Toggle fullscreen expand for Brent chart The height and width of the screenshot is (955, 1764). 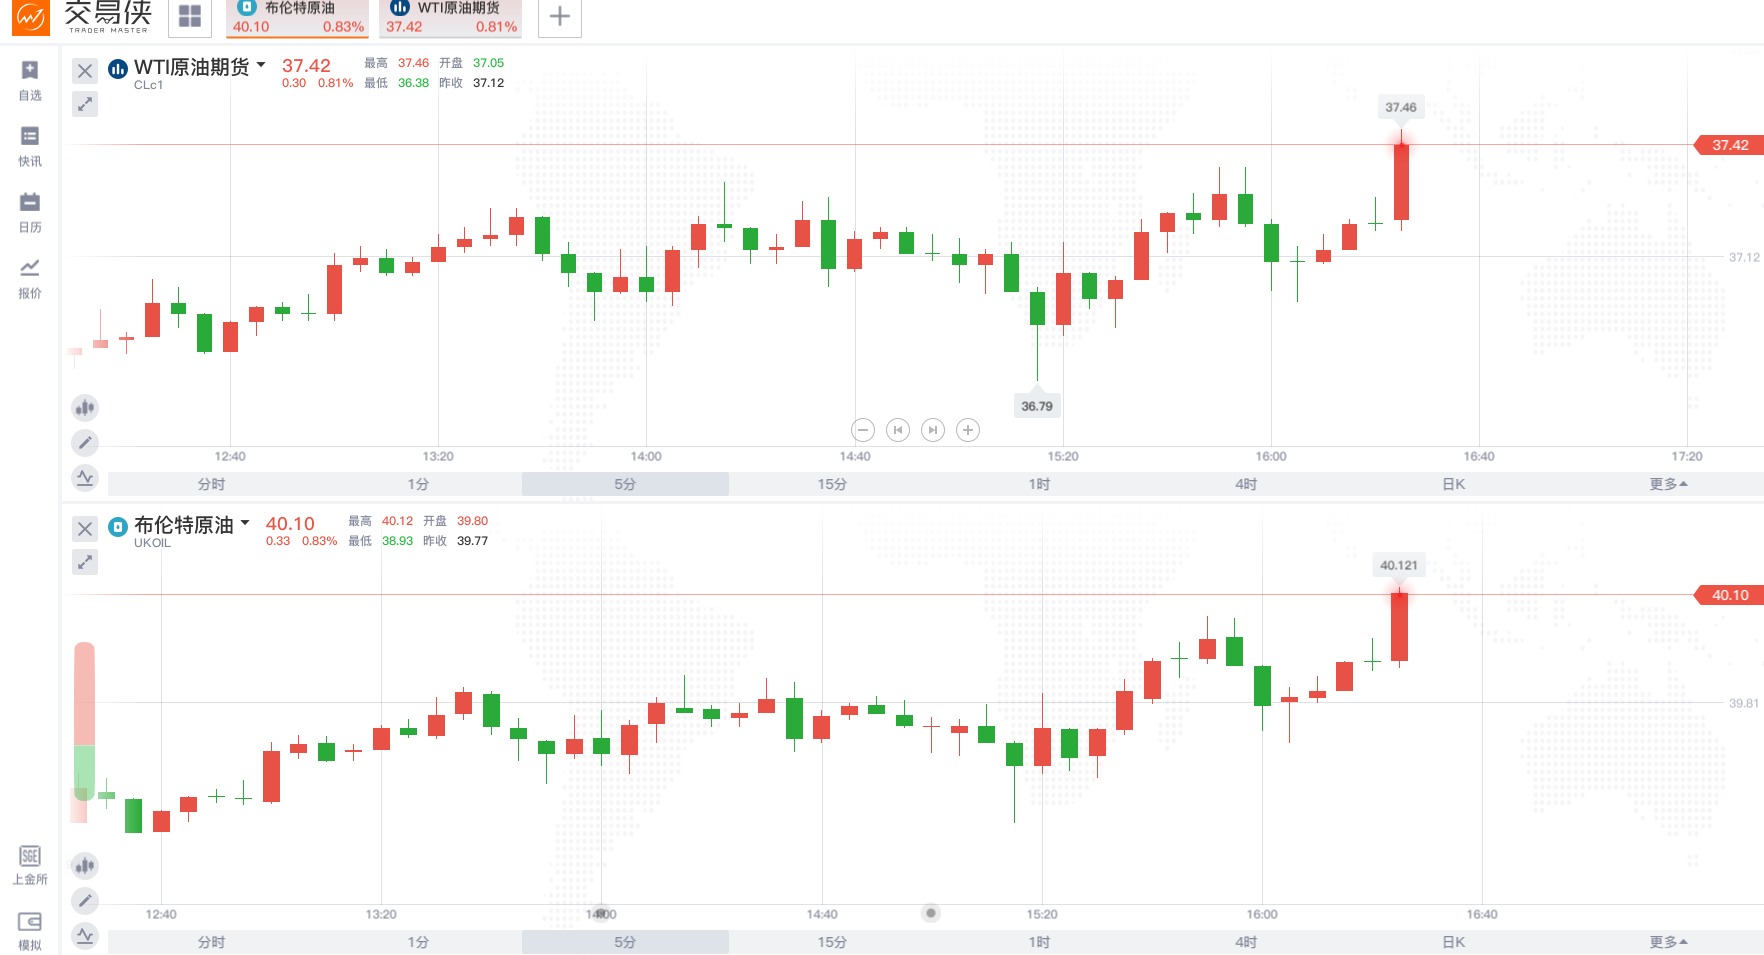click(x=85, y=562)
